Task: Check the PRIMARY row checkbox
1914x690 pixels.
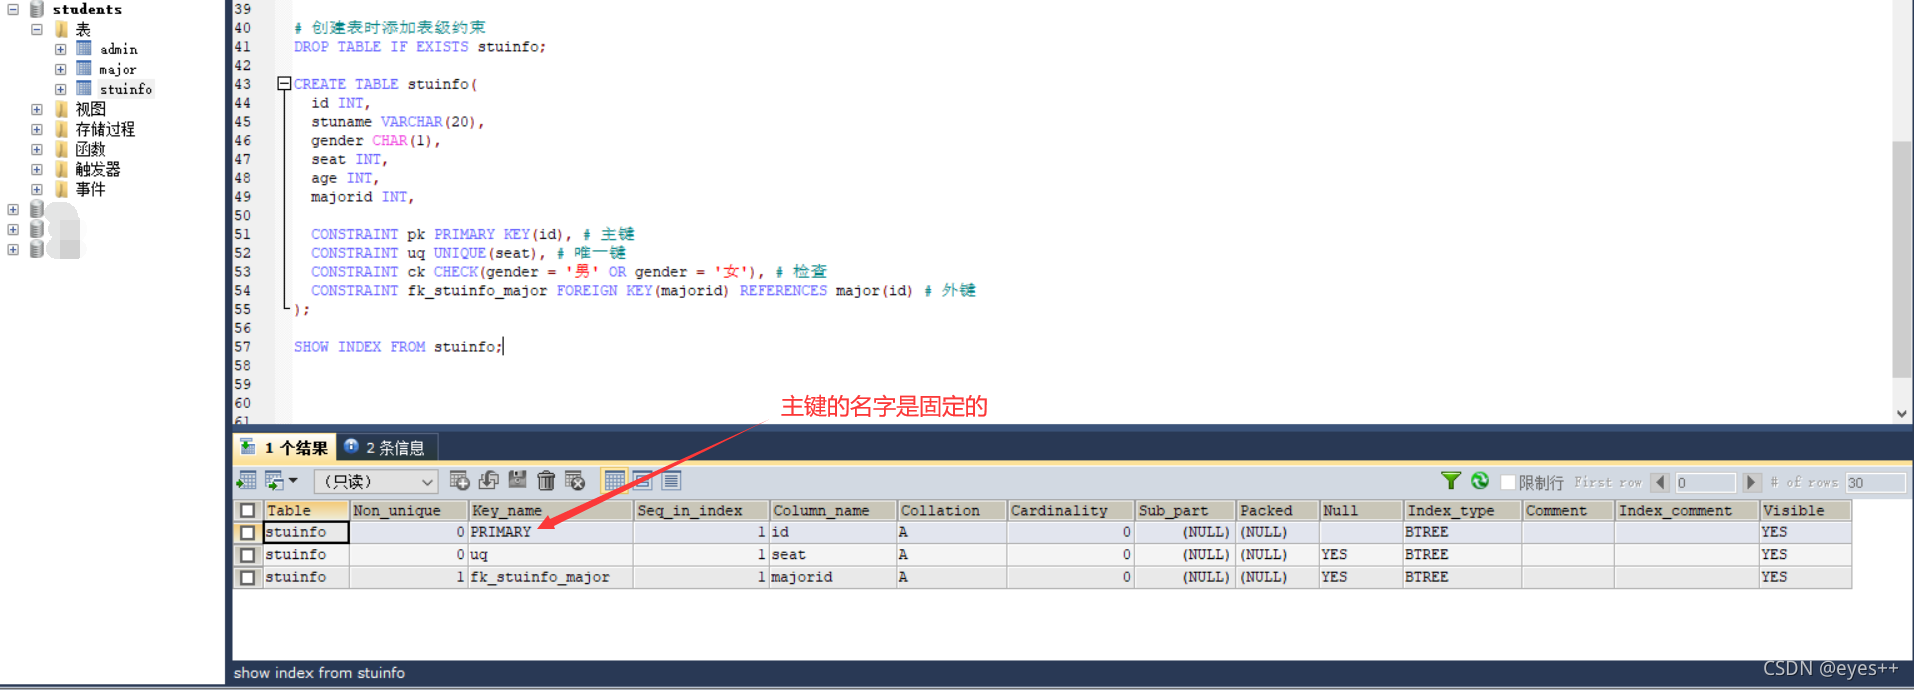Action: 247,532
